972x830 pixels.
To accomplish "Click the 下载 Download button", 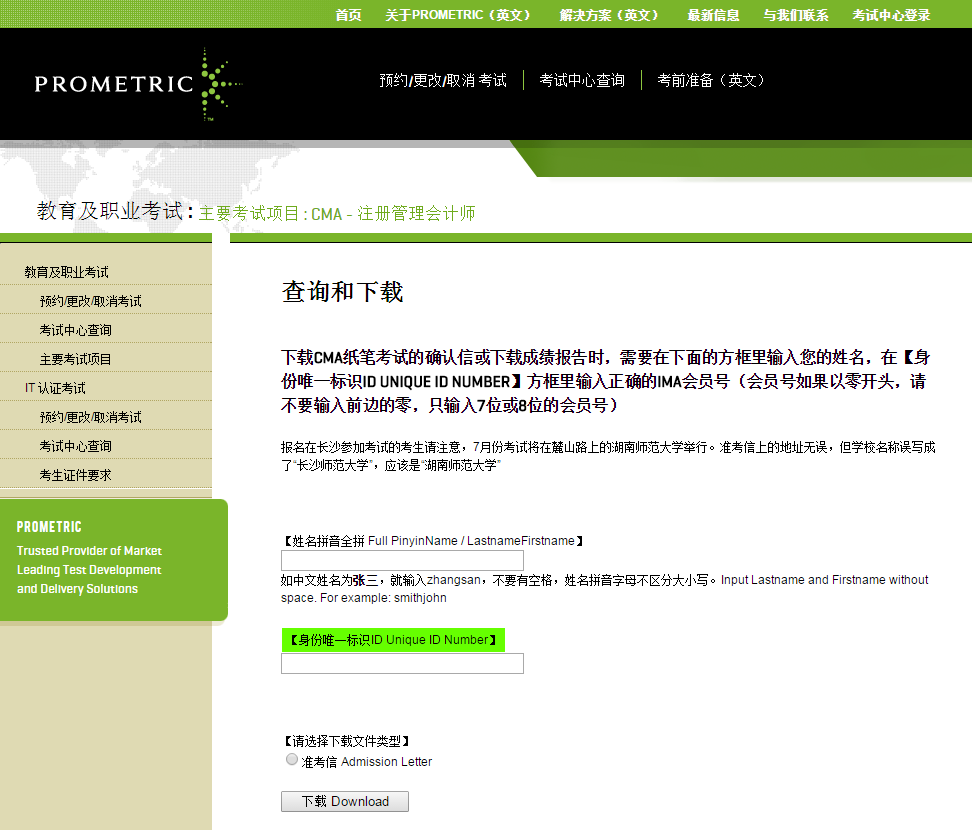I will [x=344, y=801].
